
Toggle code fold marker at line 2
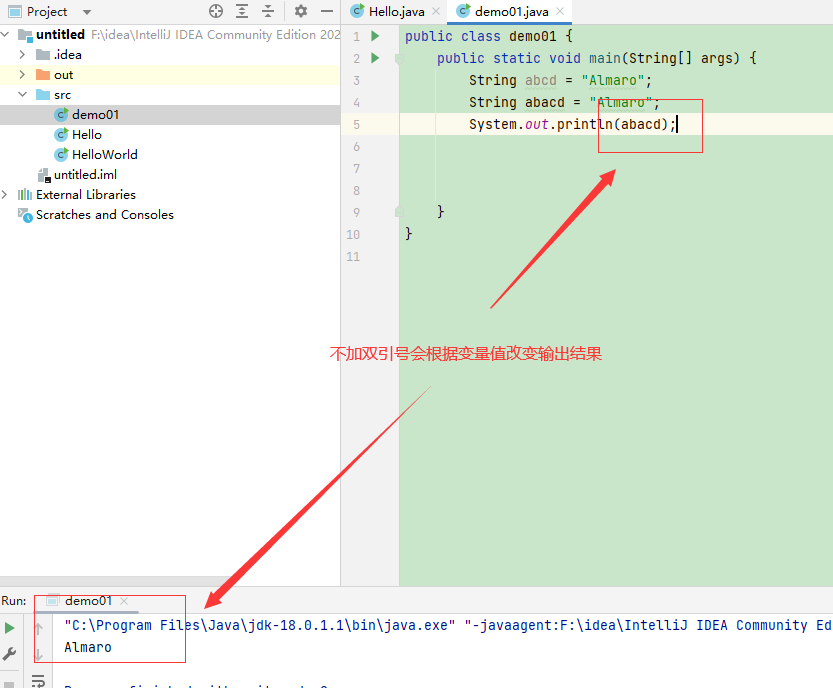click(400, 58)
